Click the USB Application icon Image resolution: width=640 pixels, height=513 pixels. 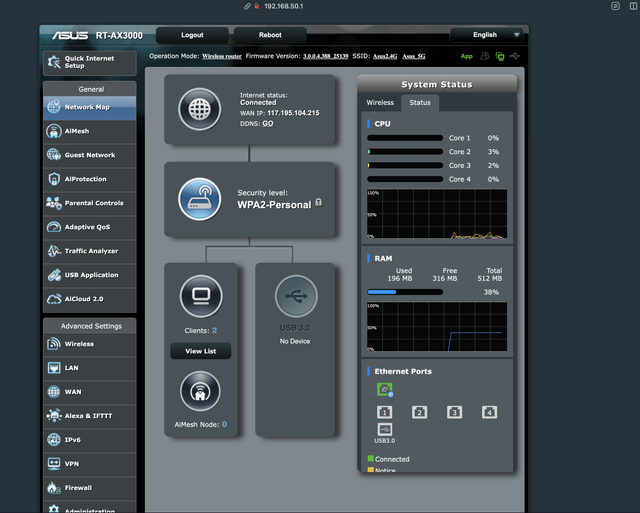(54, 275)
